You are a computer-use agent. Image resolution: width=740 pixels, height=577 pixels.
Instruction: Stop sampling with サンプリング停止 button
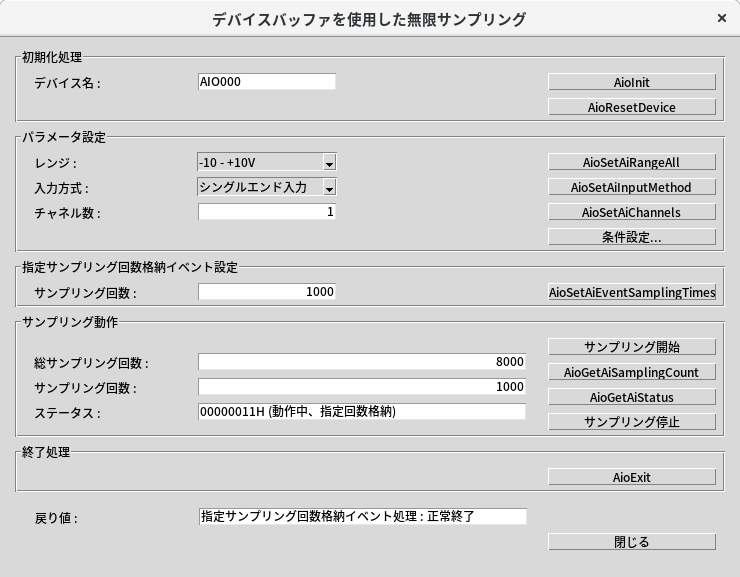631,422
